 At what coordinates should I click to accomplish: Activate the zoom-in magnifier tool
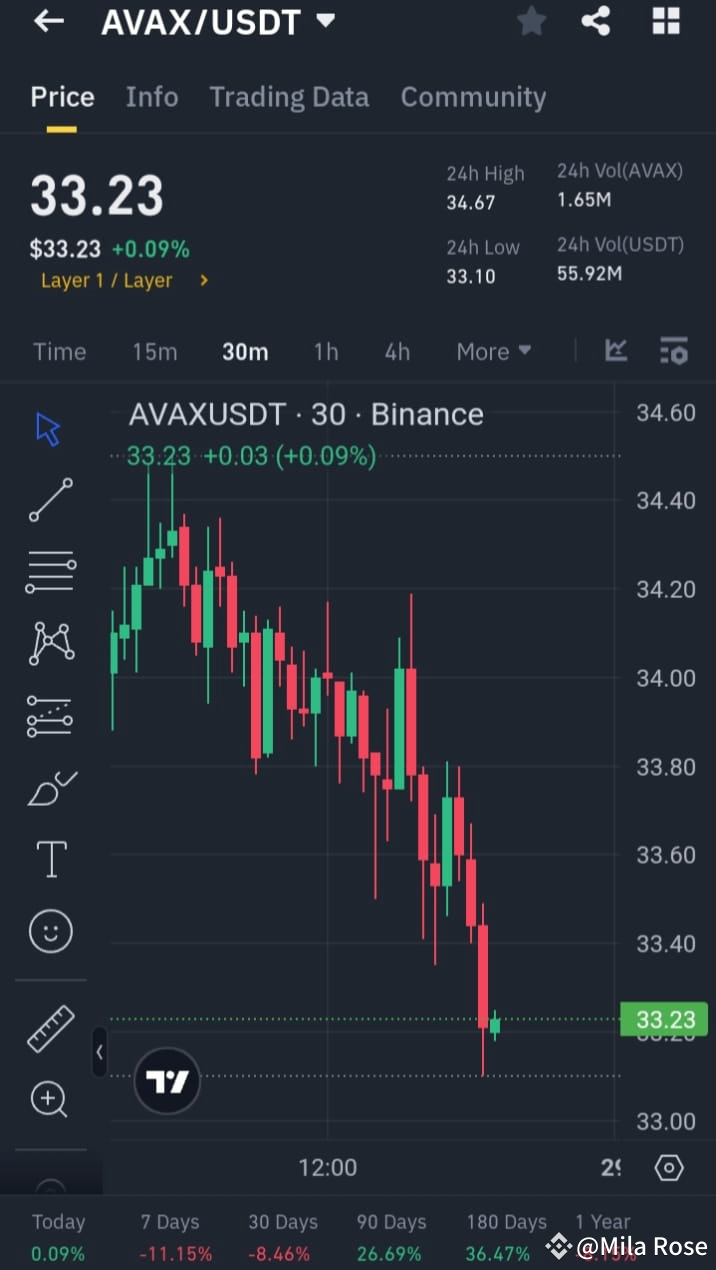tap(50, 1099)
